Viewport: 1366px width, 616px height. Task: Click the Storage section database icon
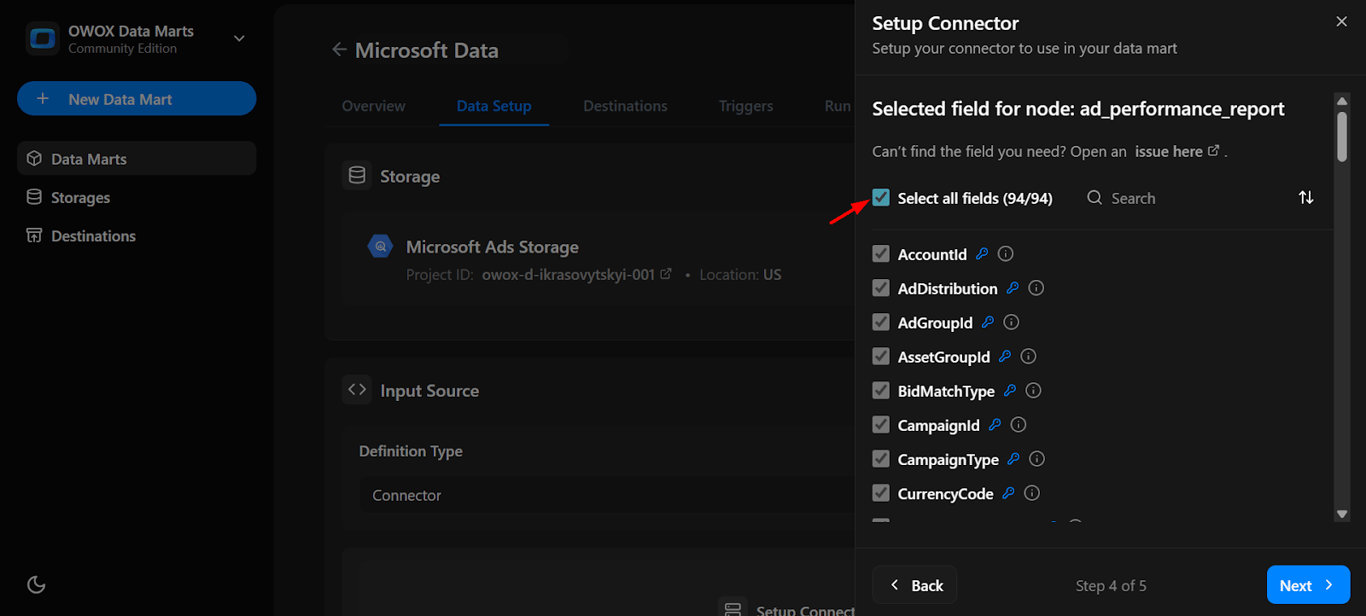click(357, 176)
